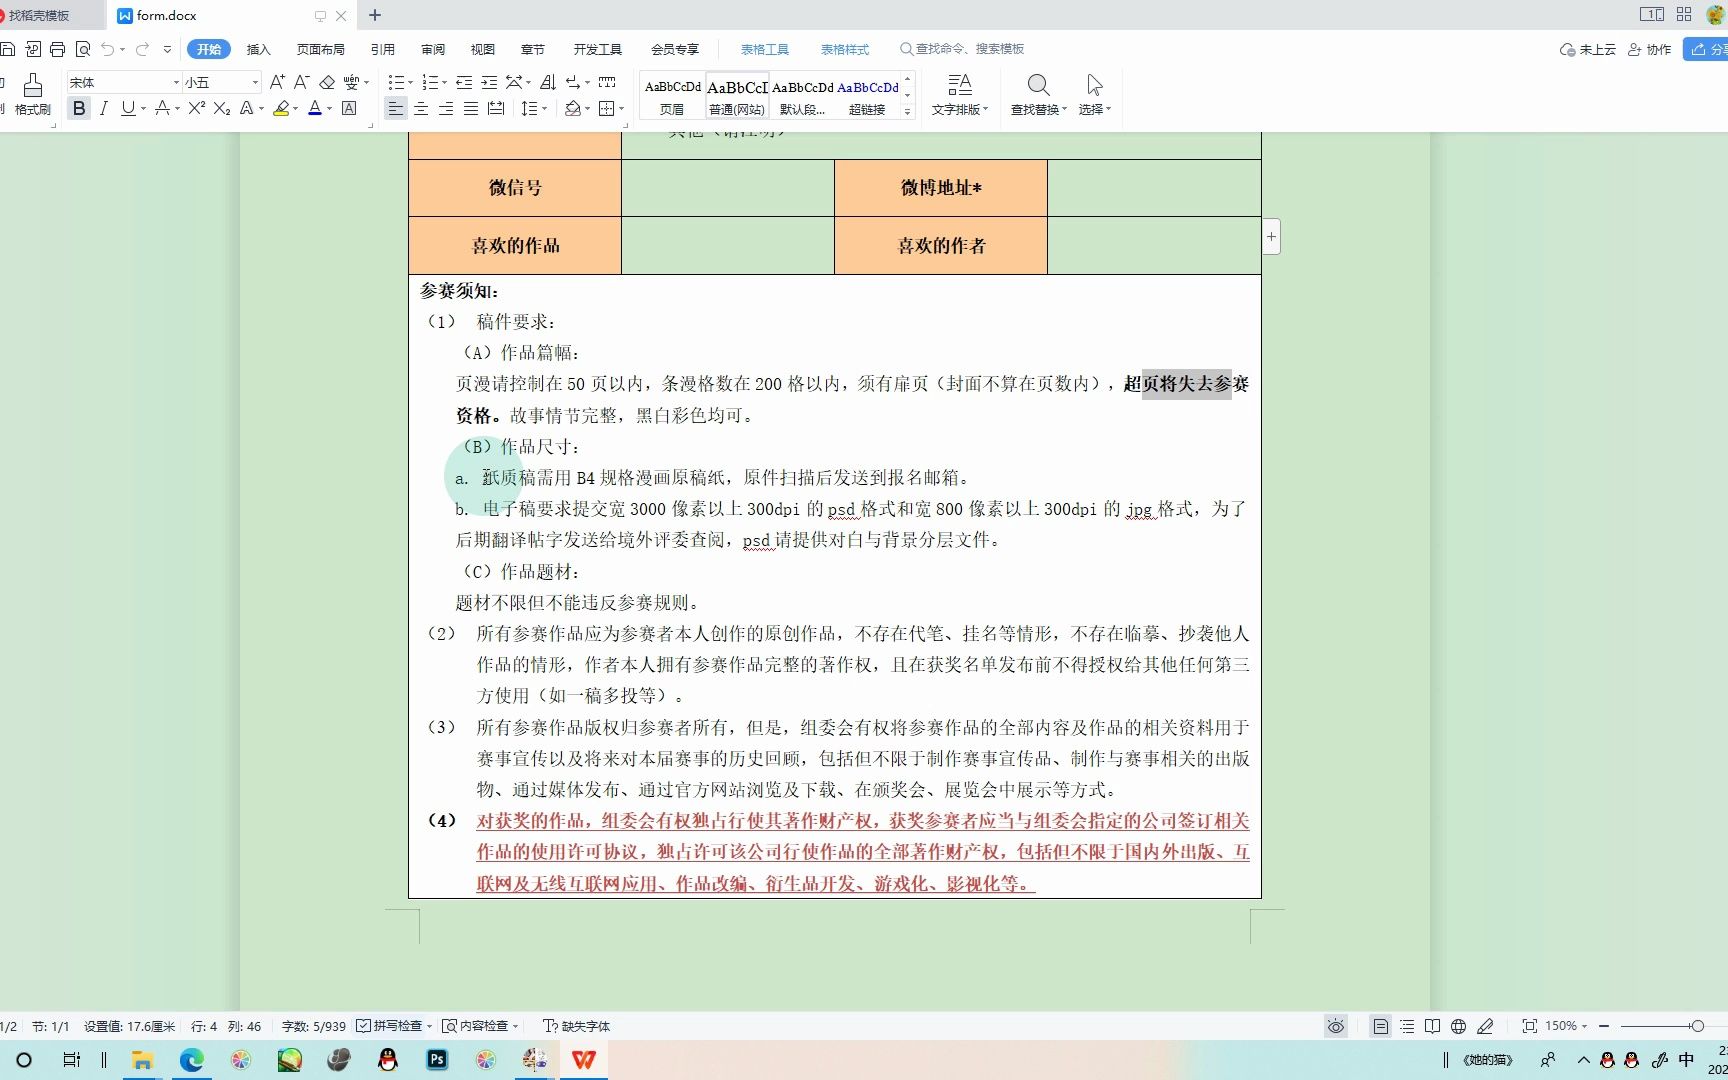1728x1080 pixels.
Task: Click the Tab stops ruler icon
Action: (607, 82)
